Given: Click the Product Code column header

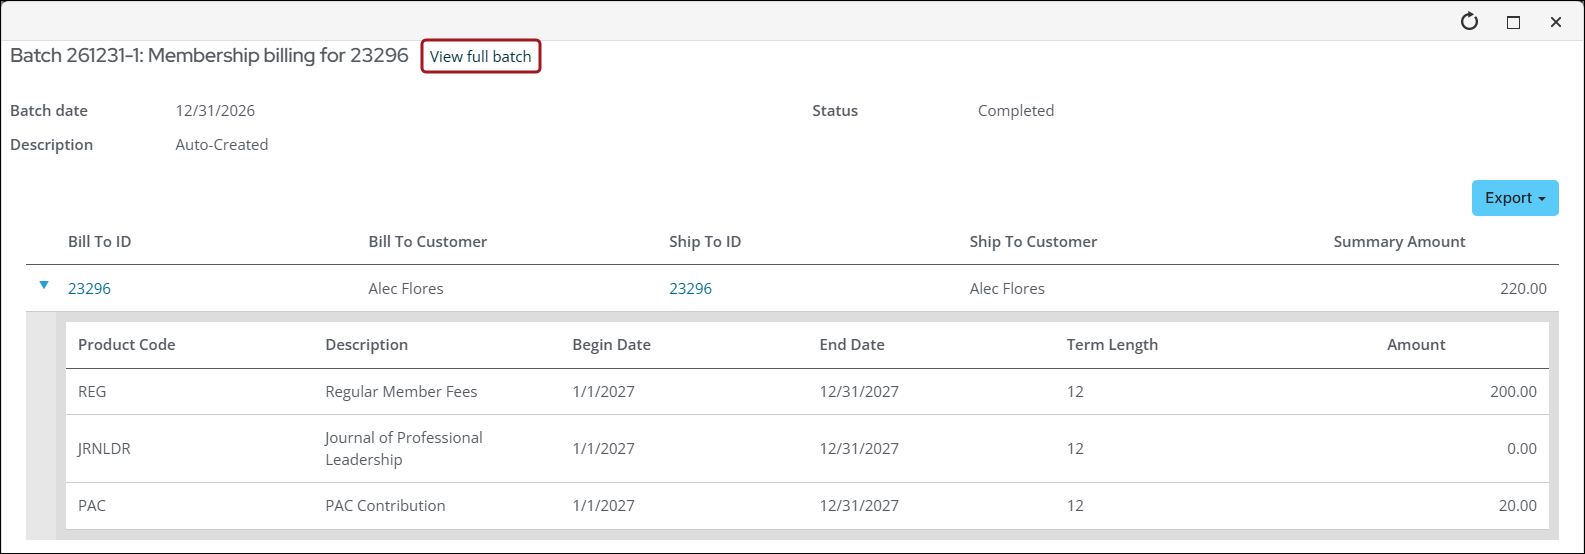Looking at the screenshot, I should [126, 345].
